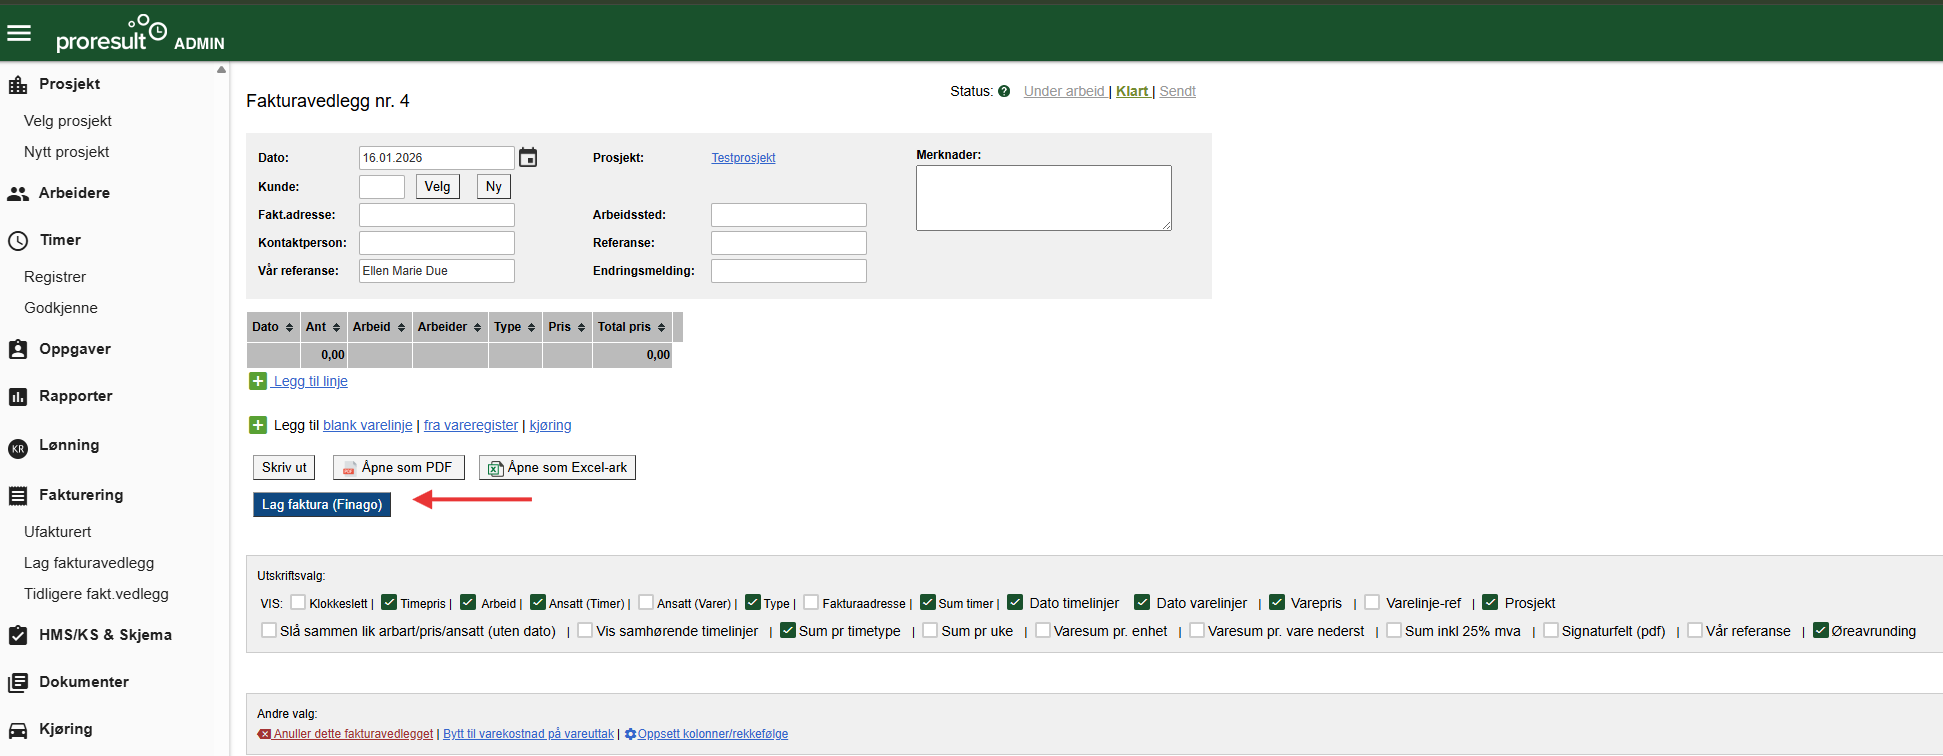Uncheck the Timepris checkbox
Image resolution: width=1943 pixels, height=756 pixels.
(x=389, y=602)
